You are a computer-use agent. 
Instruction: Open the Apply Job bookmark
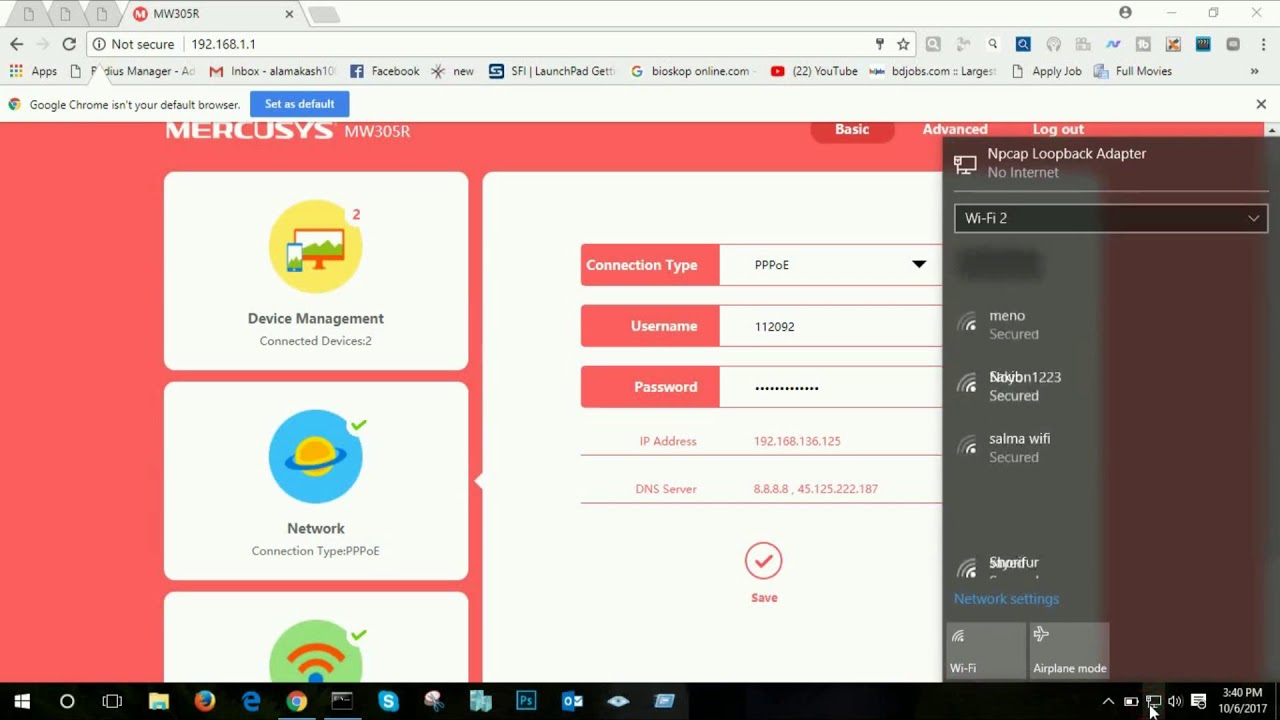(x=1047, y=71)
